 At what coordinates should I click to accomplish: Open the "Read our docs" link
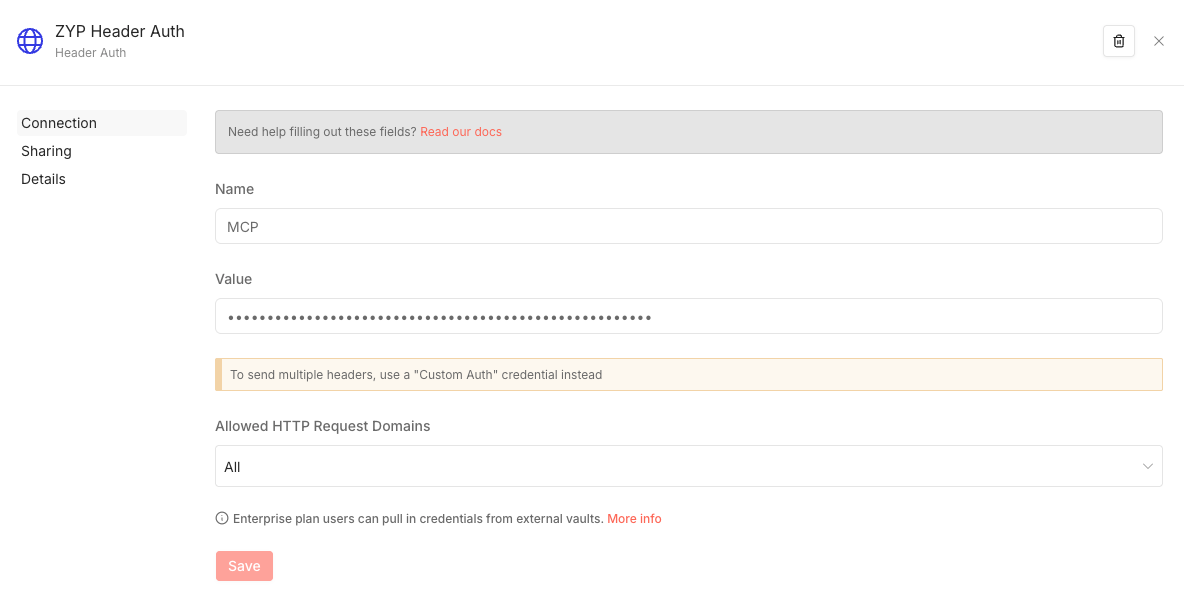460,132
